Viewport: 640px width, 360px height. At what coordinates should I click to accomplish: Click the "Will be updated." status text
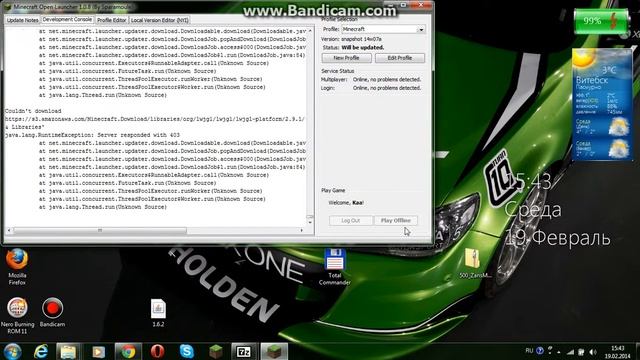click(x=362, y=48)
